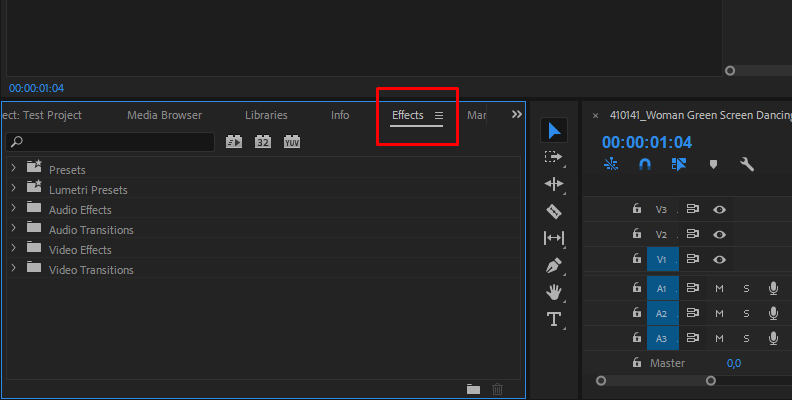
Task: Open timeline wrench display settings
Action: tap(746, 164)
